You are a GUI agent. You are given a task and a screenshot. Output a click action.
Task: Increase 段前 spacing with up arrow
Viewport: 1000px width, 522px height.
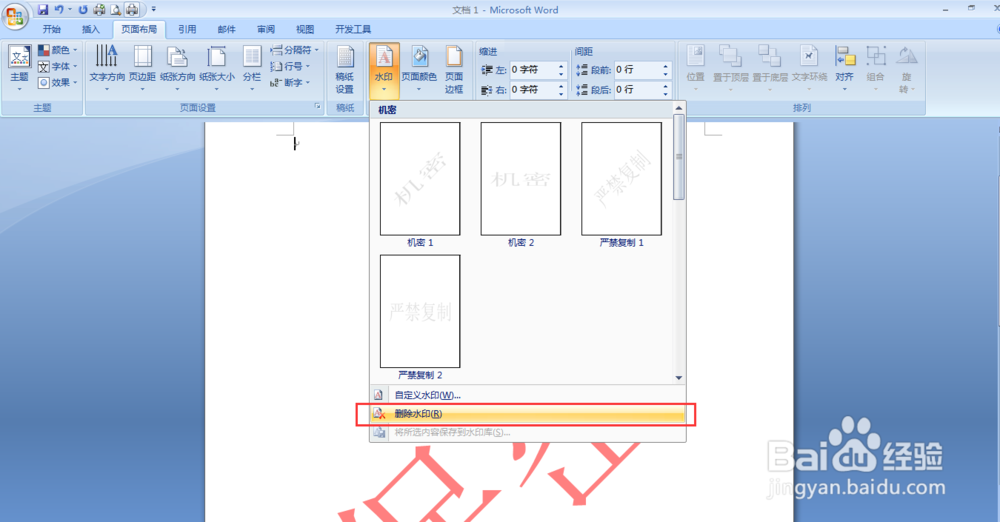(666, 66)
